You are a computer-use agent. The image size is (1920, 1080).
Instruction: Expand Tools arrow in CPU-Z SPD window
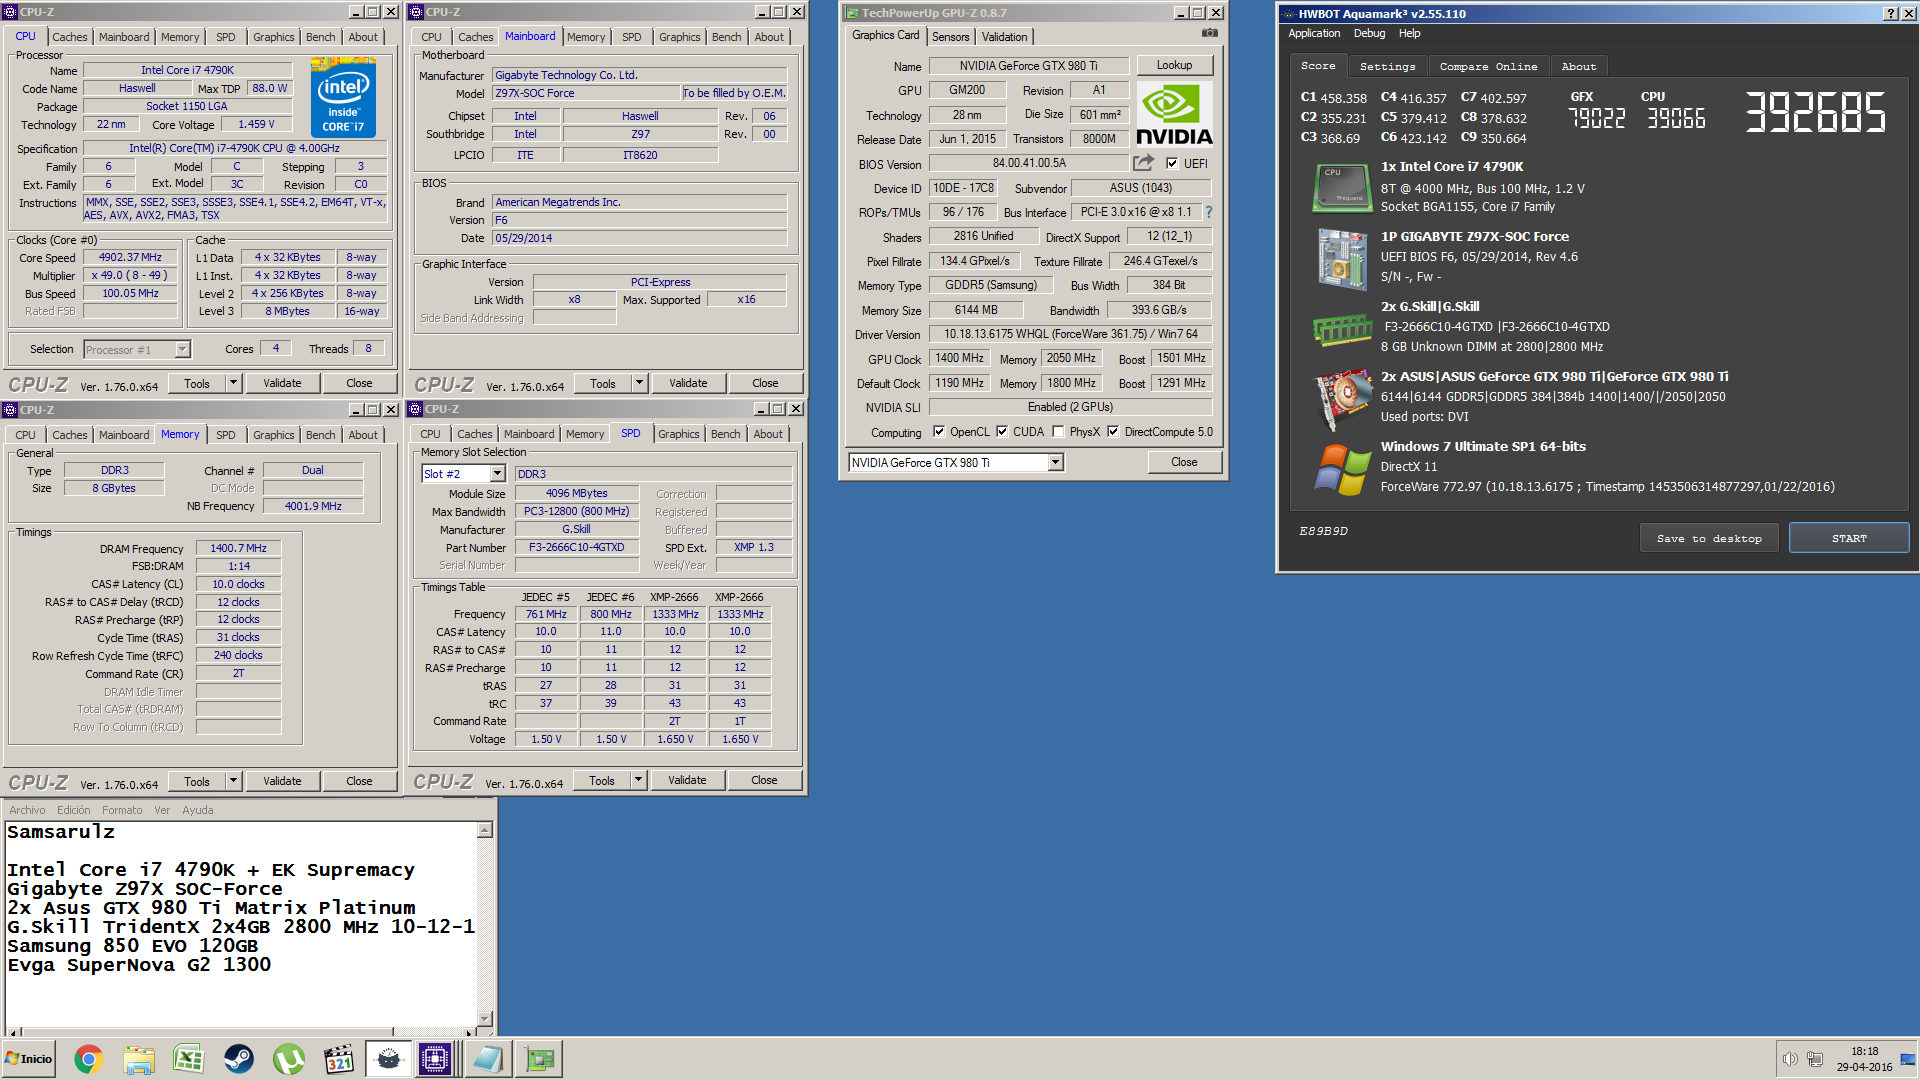pos(638,780)
